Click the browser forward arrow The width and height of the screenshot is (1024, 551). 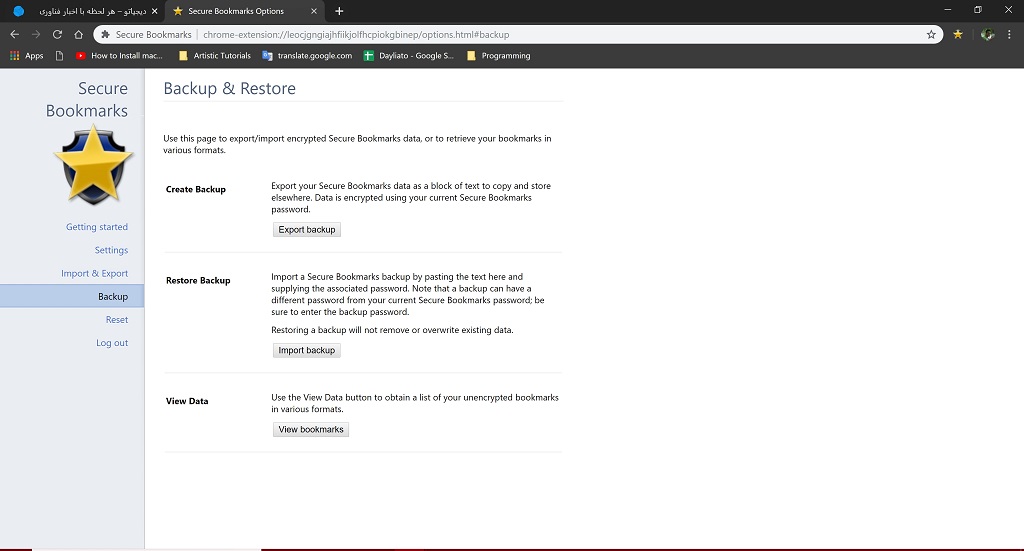36,35
